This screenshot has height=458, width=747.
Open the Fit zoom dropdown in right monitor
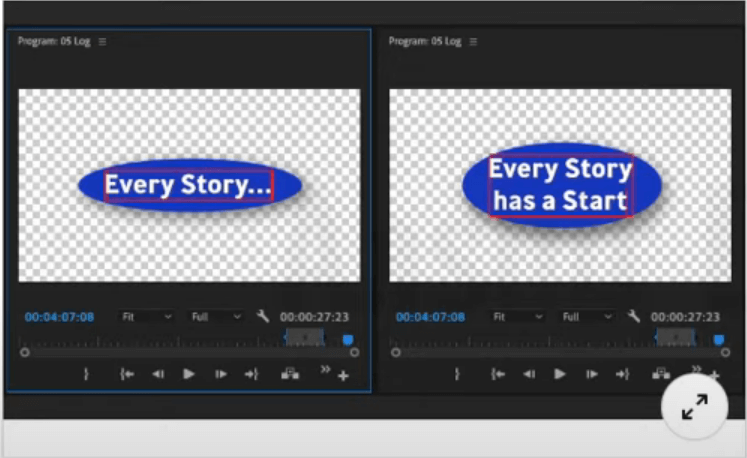[x=517, y=317]
